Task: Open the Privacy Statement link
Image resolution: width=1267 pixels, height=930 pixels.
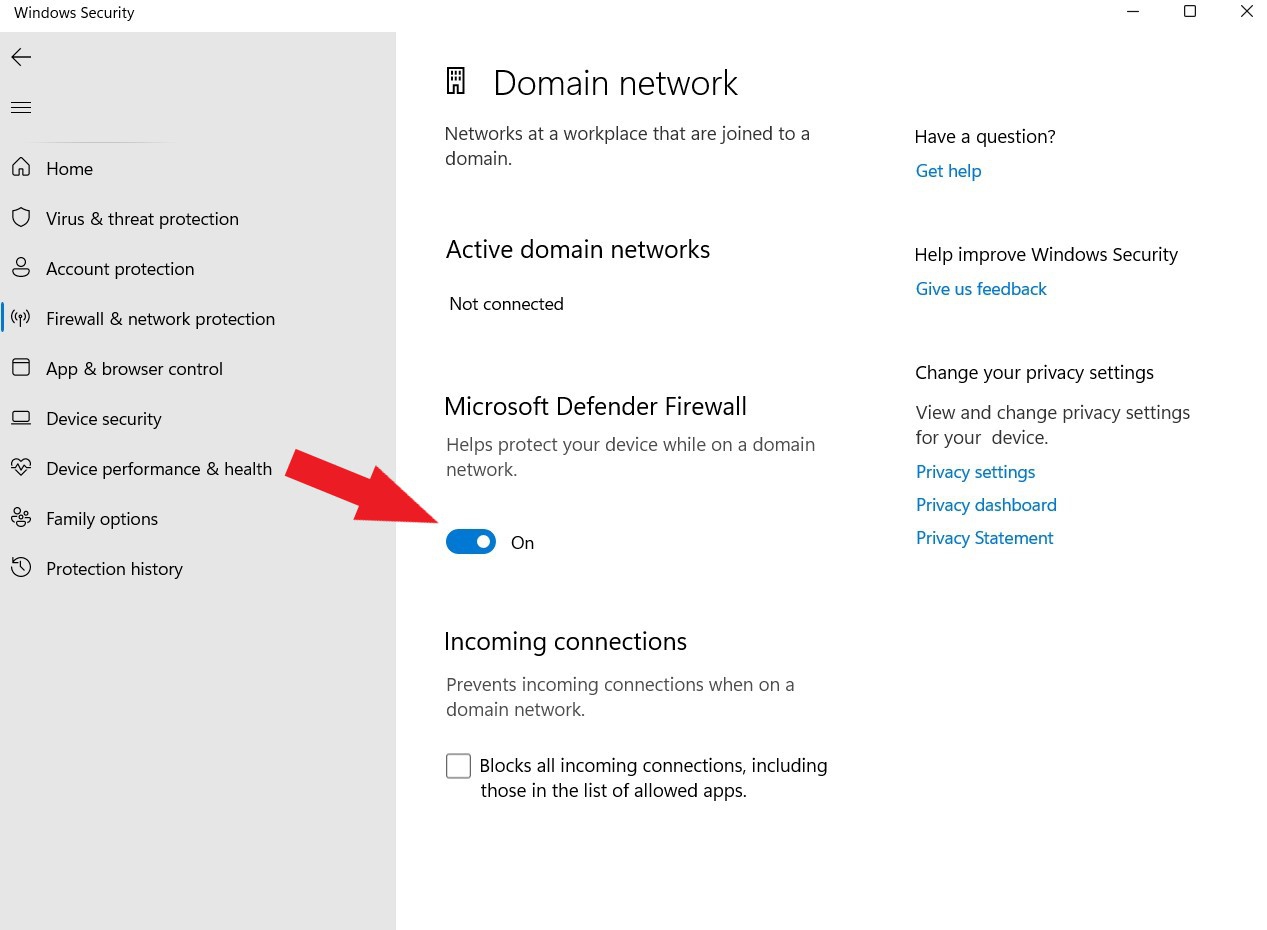Action: [x=984, y=538]
